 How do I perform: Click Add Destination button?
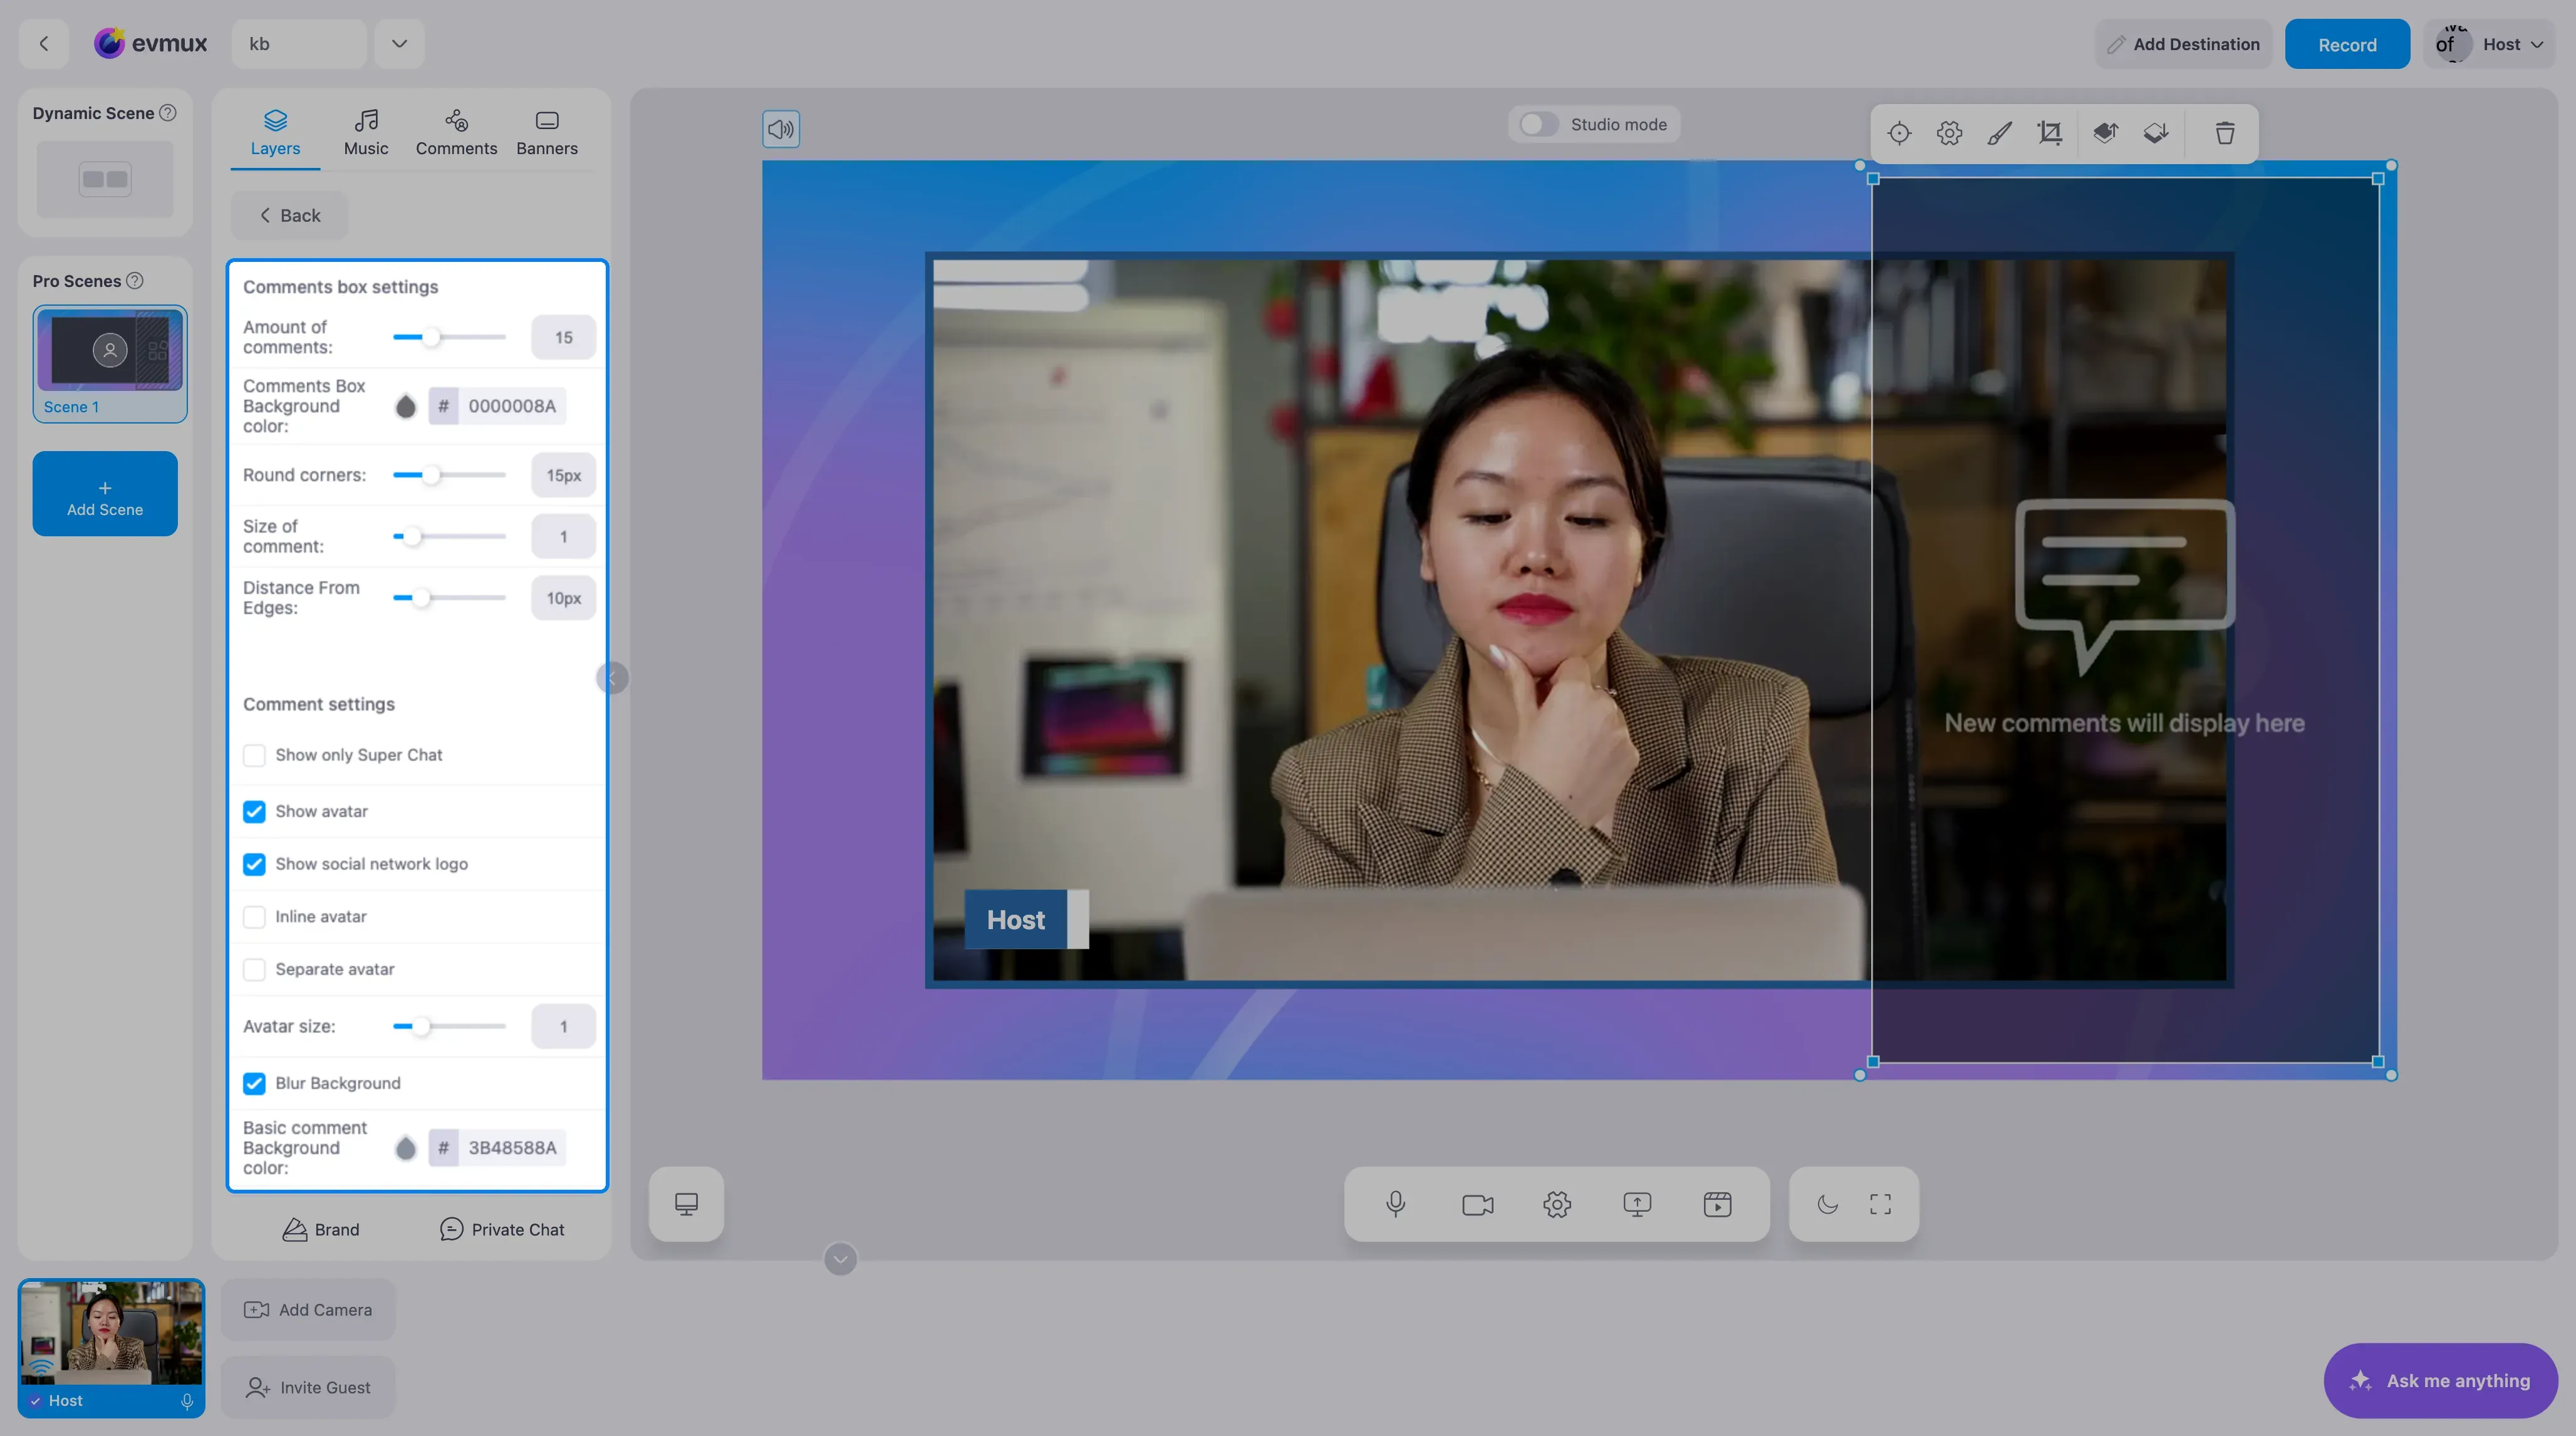pyautogui.click(x=2183, y=44)
